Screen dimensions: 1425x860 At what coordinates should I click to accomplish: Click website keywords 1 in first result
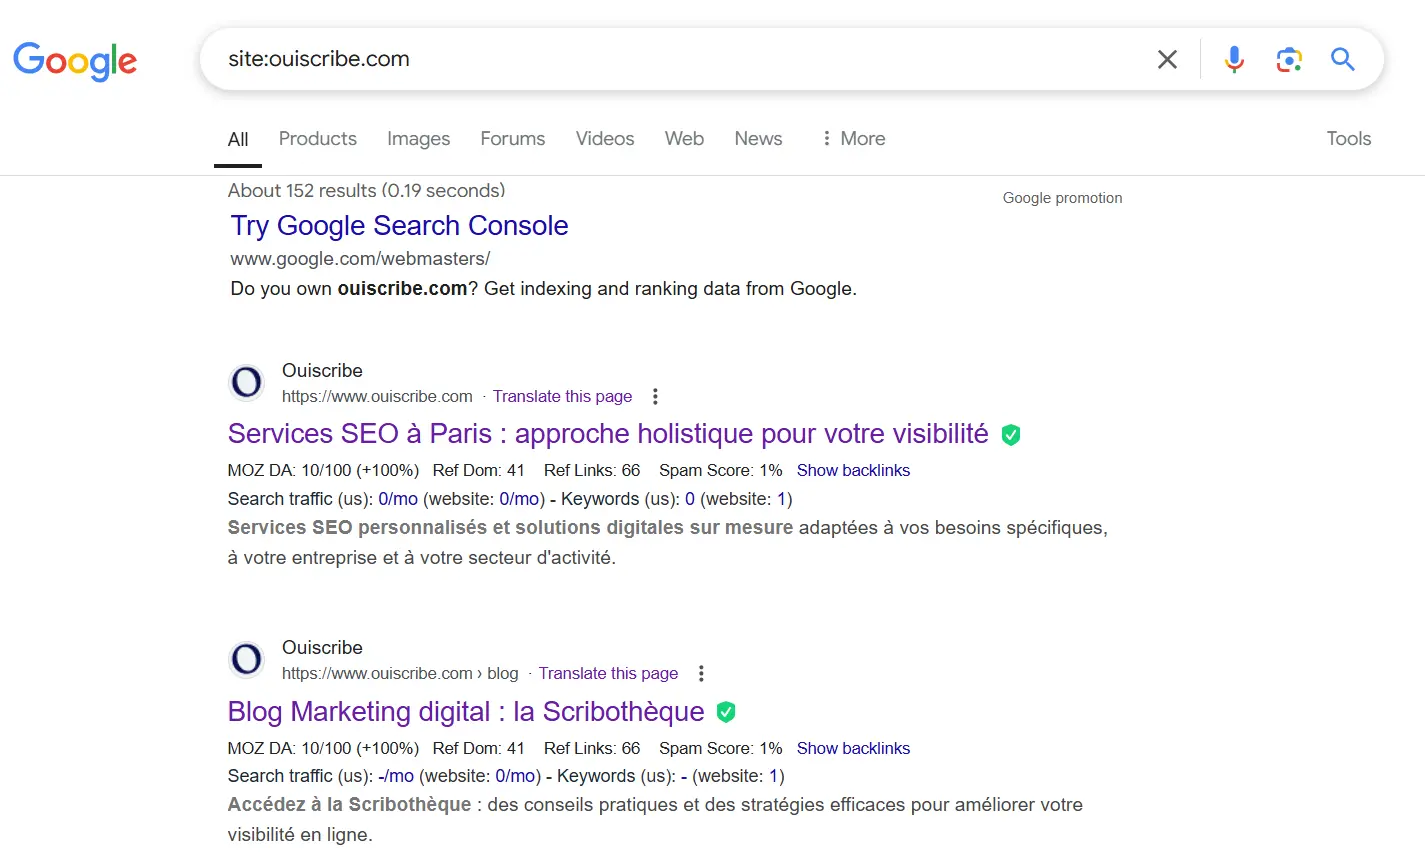(x=782, y=499)
